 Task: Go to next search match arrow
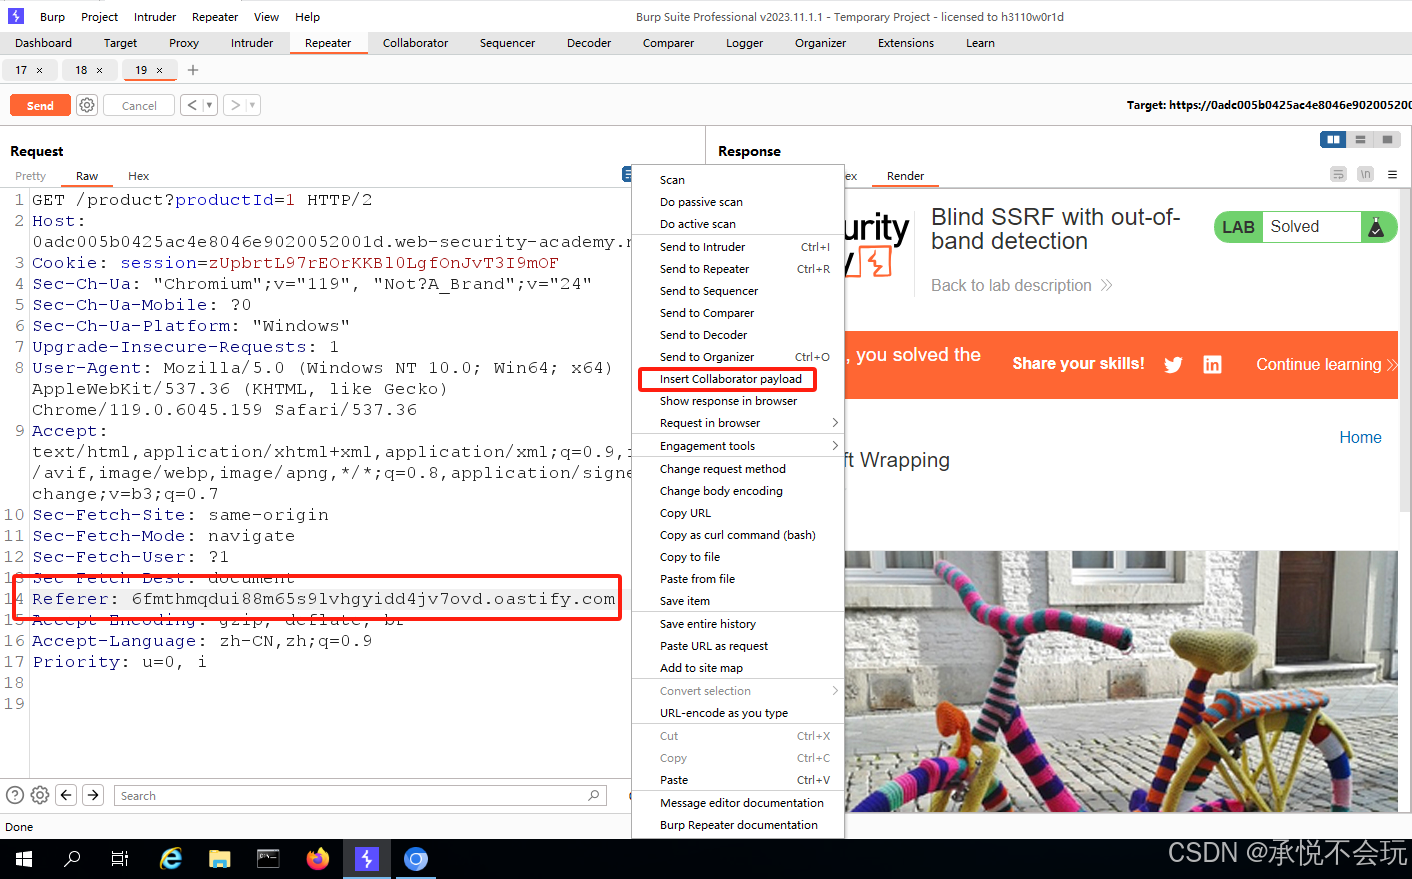coord(93,795)
